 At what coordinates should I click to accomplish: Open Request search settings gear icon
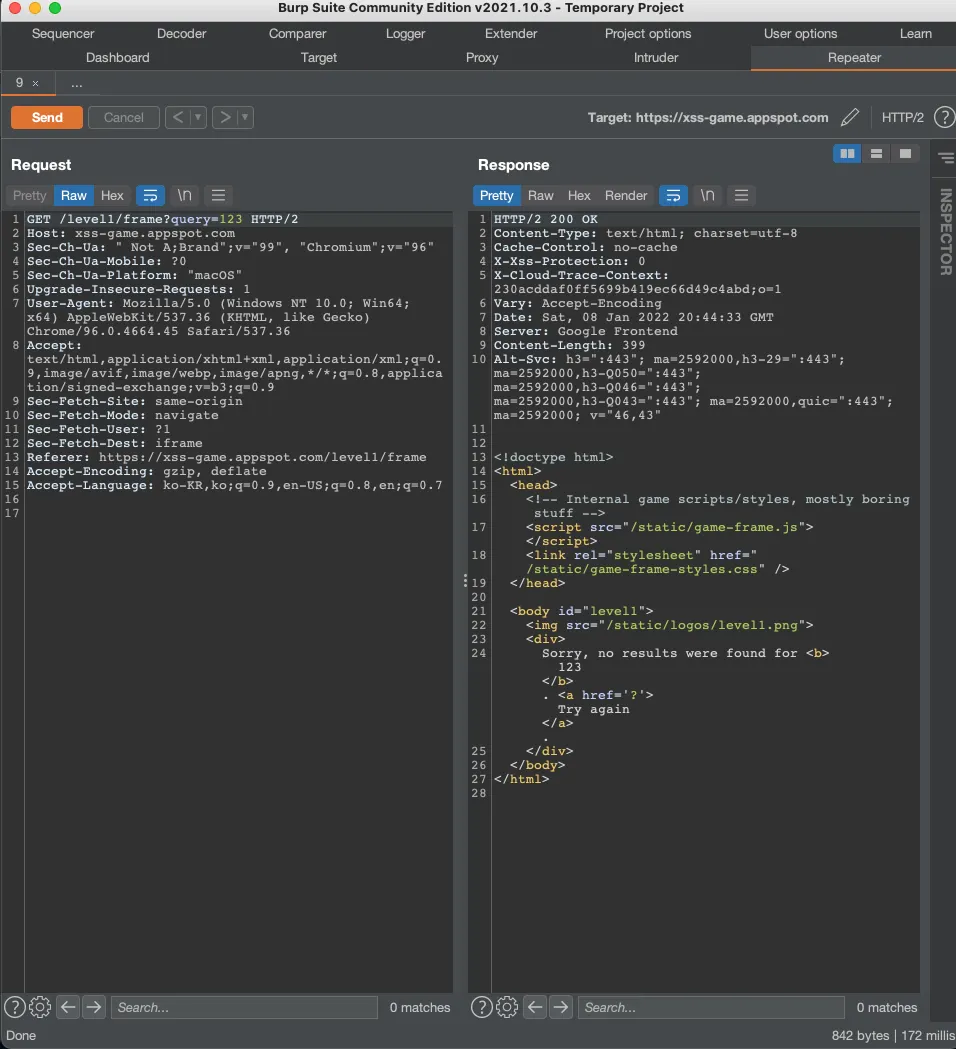coord(40,1007)
